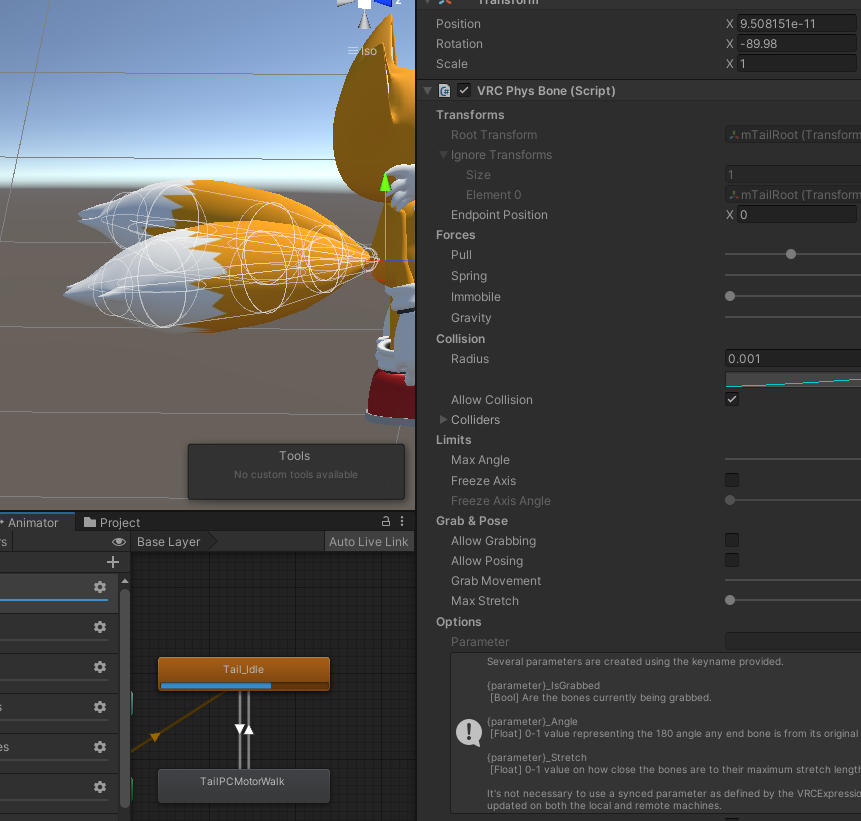Image resolution: width=861 pixels, height=821 pixels.
Task: Enable the Allow Grabbing checkbox
Action: point(732,541)
